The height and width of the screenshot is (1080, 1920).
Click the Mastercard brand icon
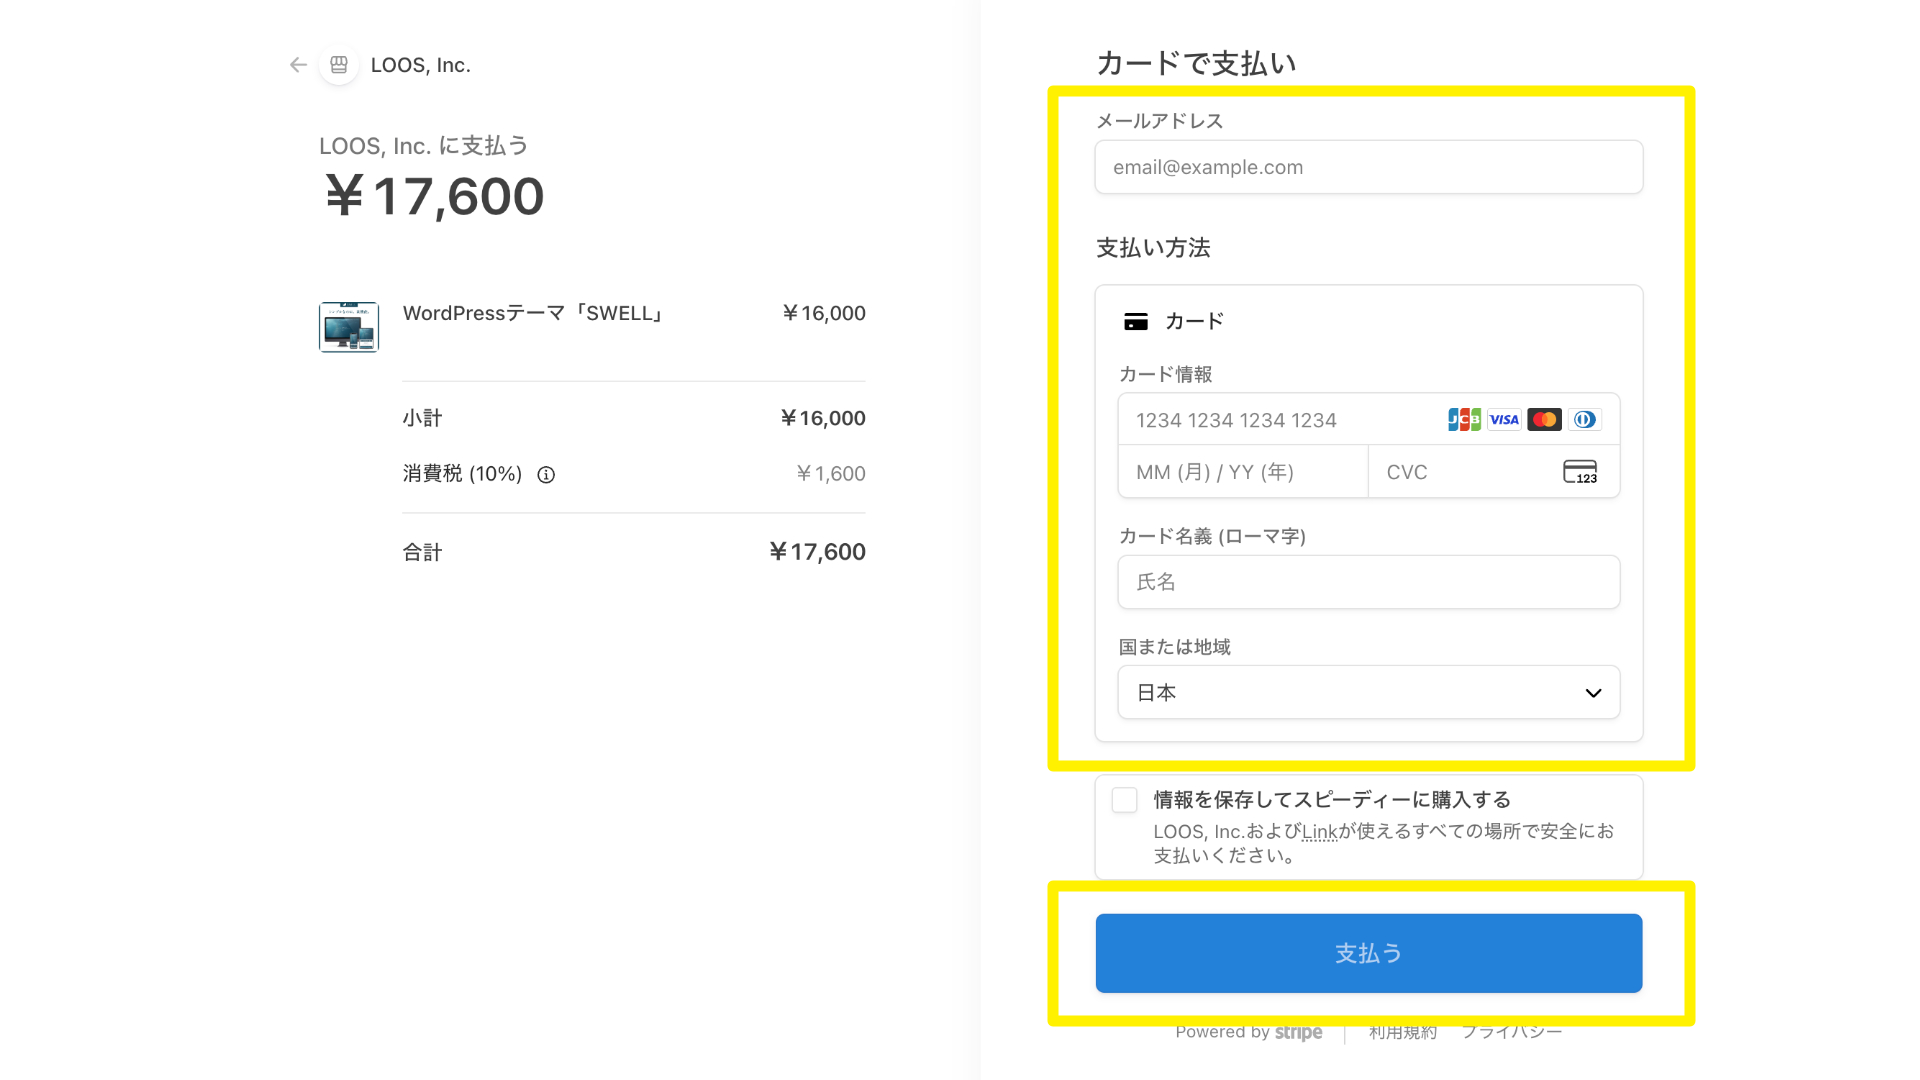coord(1544,420)
